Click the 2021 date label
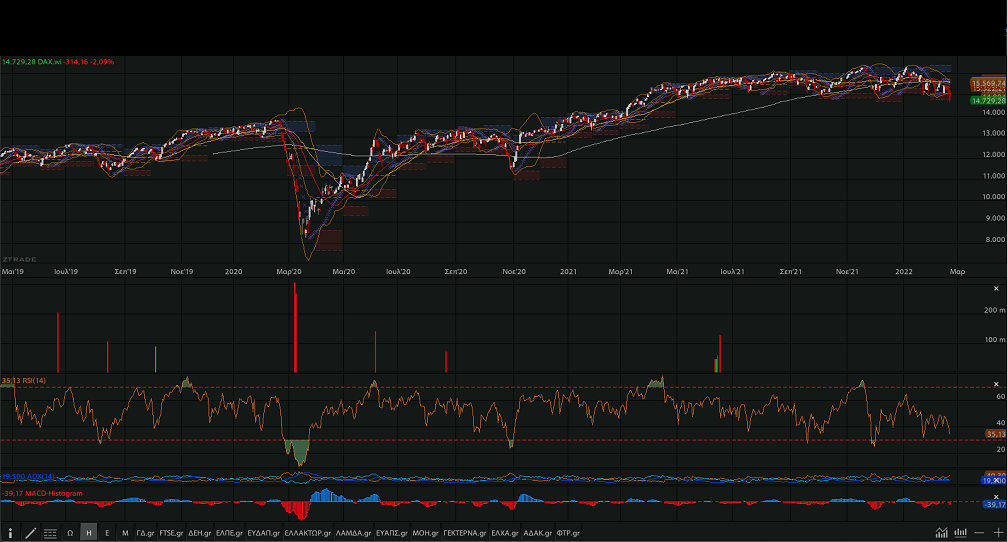1007x542 pixels. [568, 272]
